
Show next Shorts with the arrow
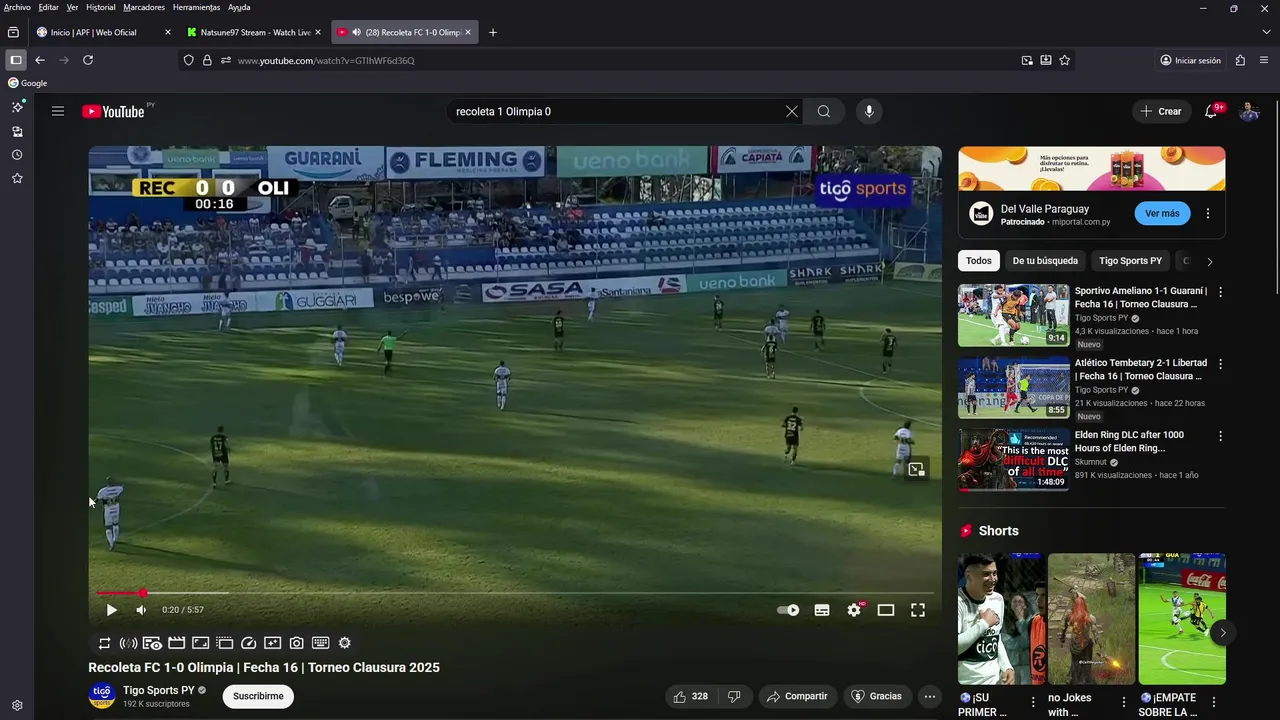[x=1222, y=632]
